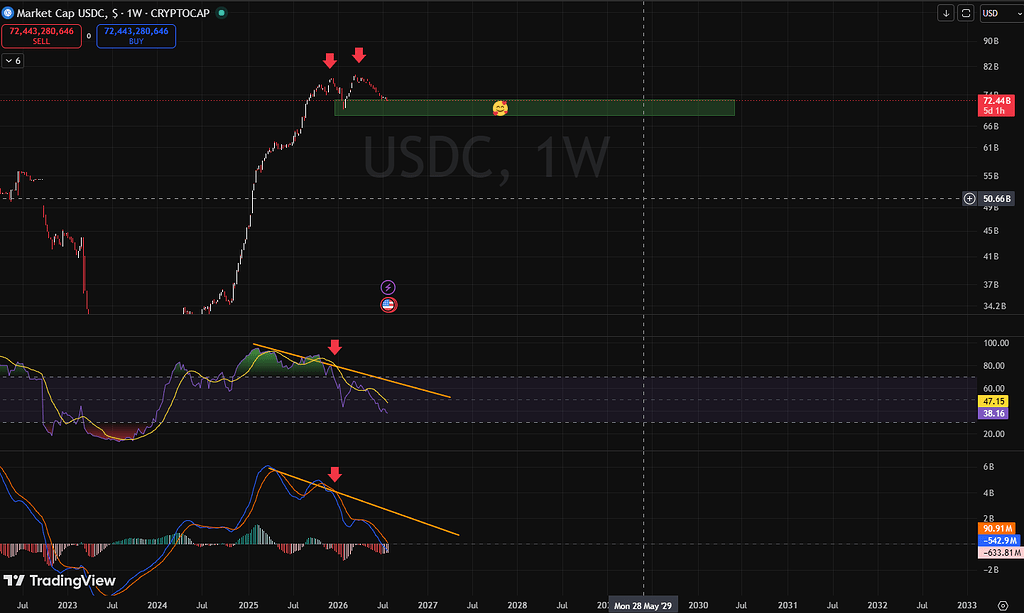The image size is (1024, 613).
Task: Click the 2030 label on time axis
Action: tap(698, 605)
